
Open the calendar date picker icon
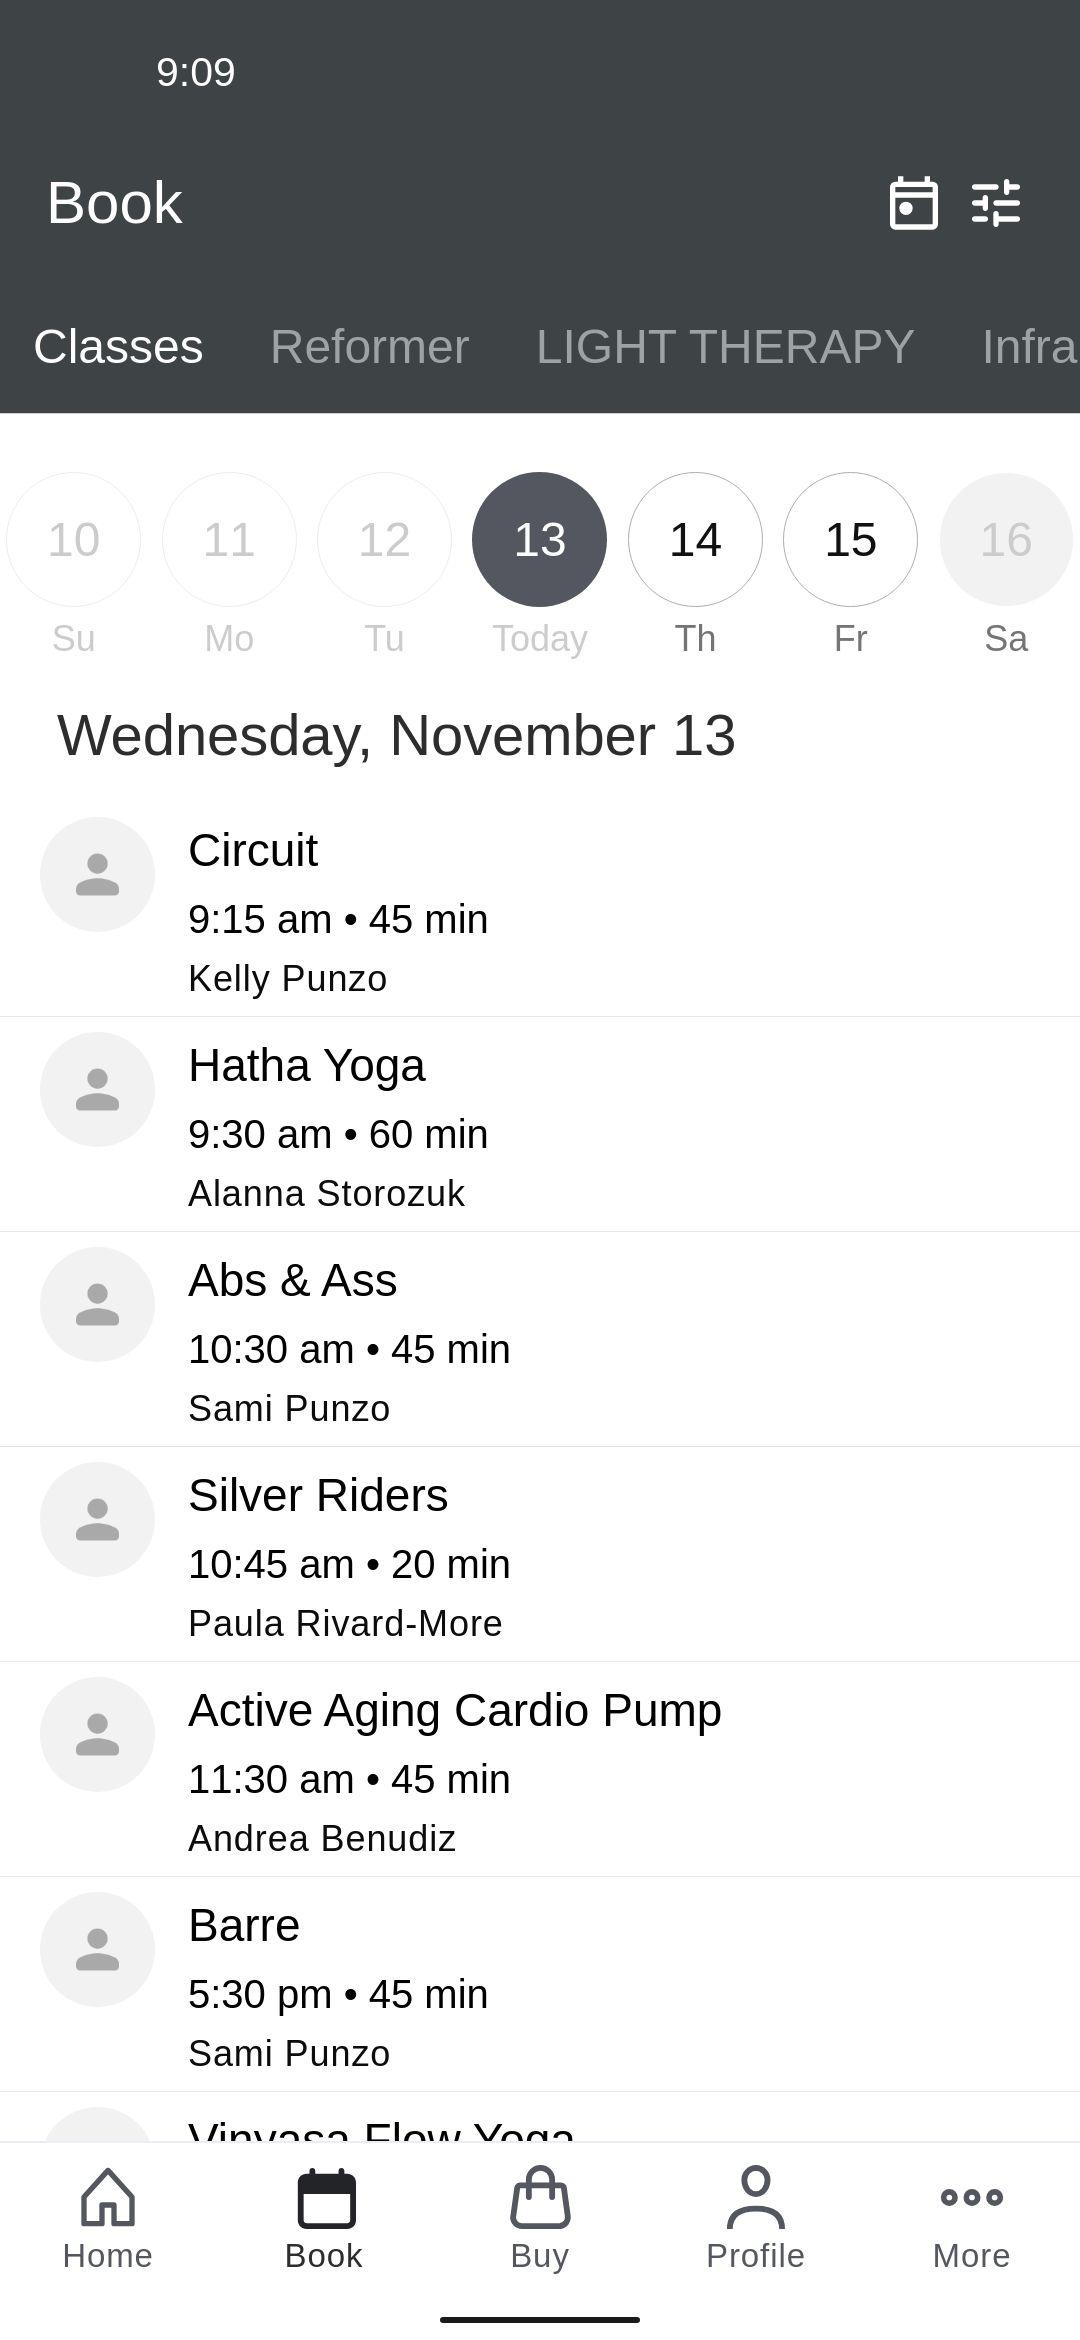coord(913,203)
